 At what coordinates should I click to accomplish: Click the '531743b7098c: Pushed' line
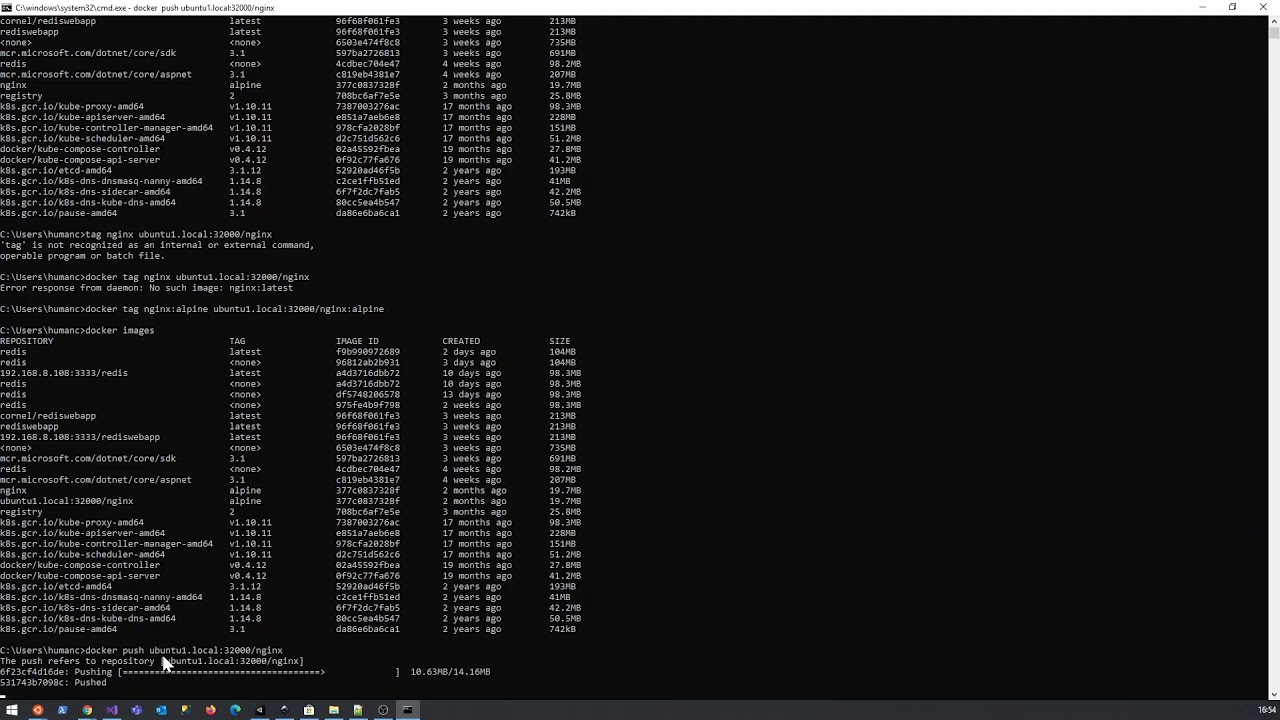pyautogui.click(x=53, y=683)
